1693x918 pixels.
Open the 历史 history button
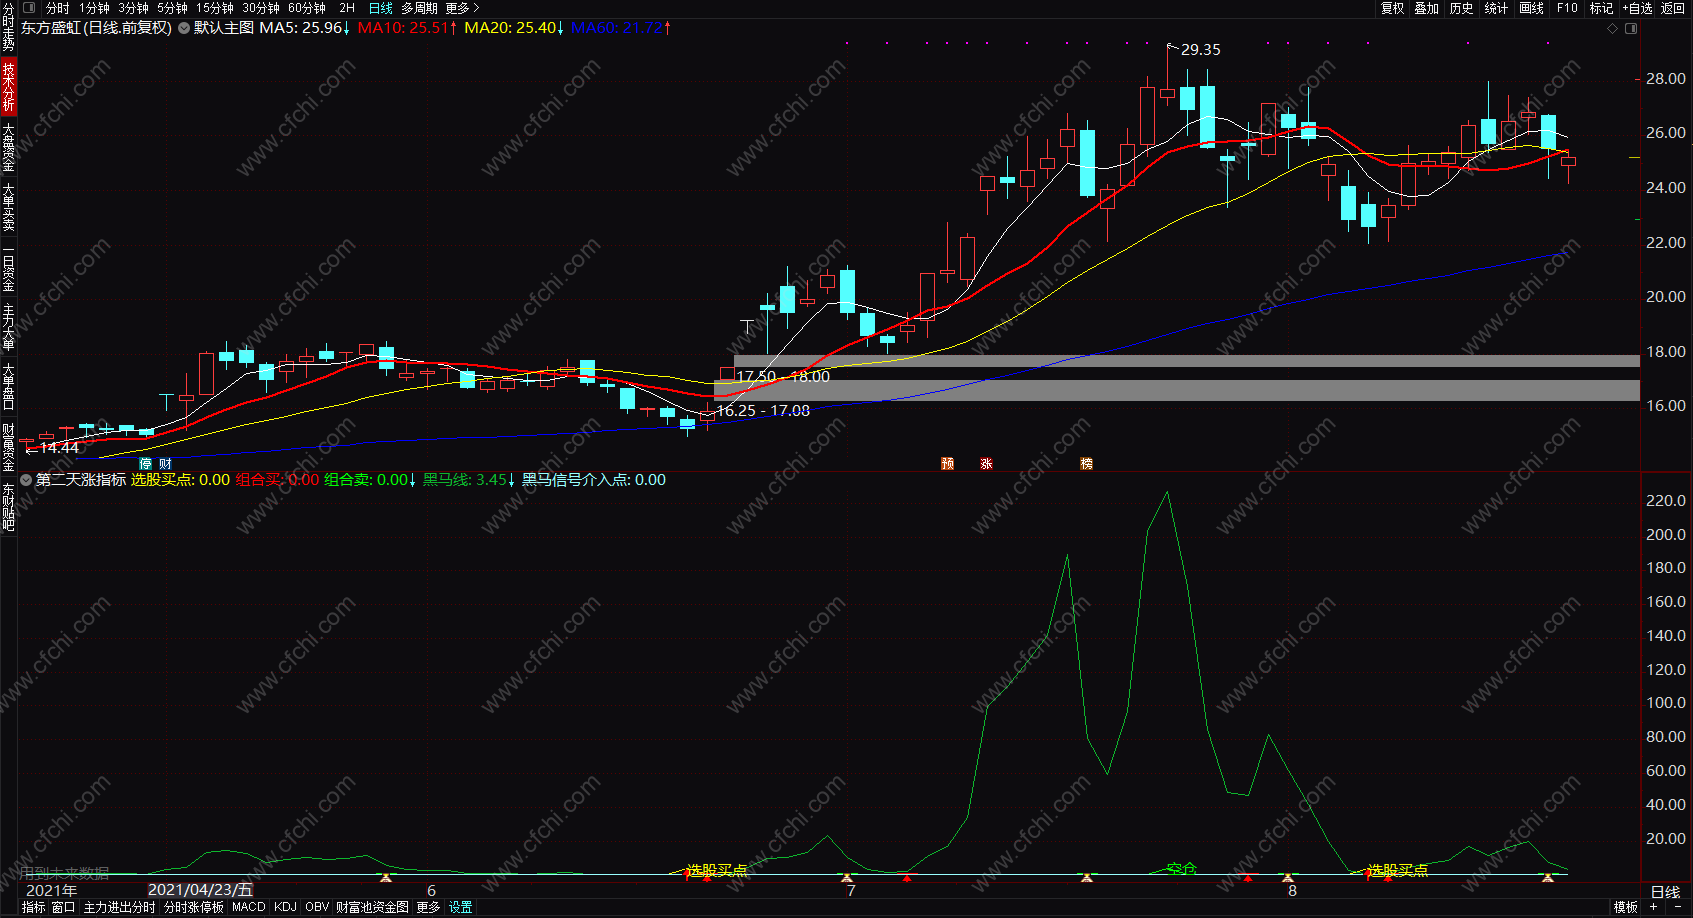[1462, 8]
